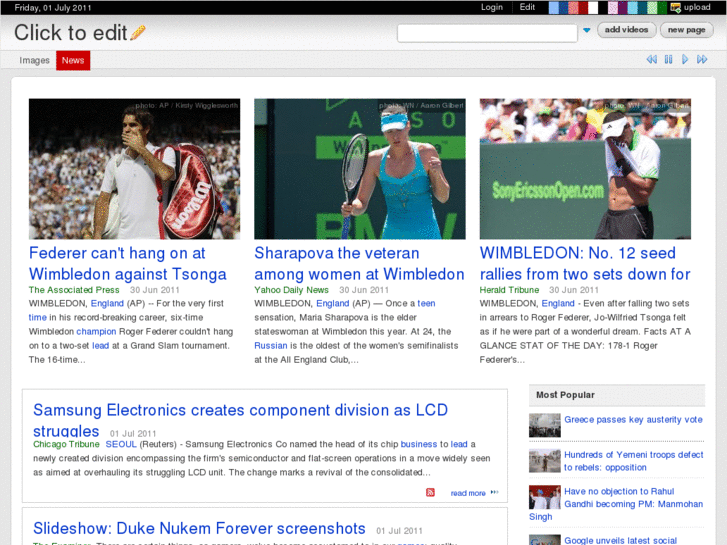Viewport: 727px width, 545px height.
Task: Open Slideshow: Duke Nukem Forever screenshots headline
Action: [x=199, y=528]
